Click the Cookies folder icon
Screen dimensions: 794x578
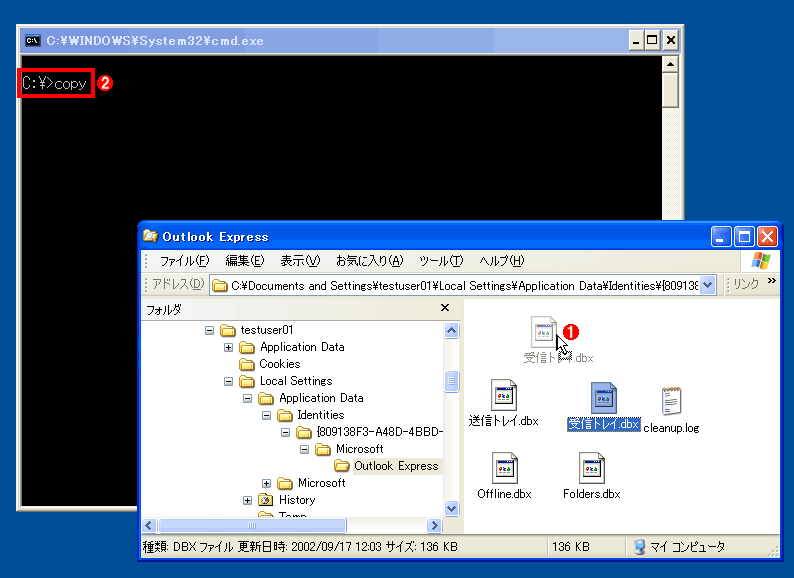tap(247, 364)
